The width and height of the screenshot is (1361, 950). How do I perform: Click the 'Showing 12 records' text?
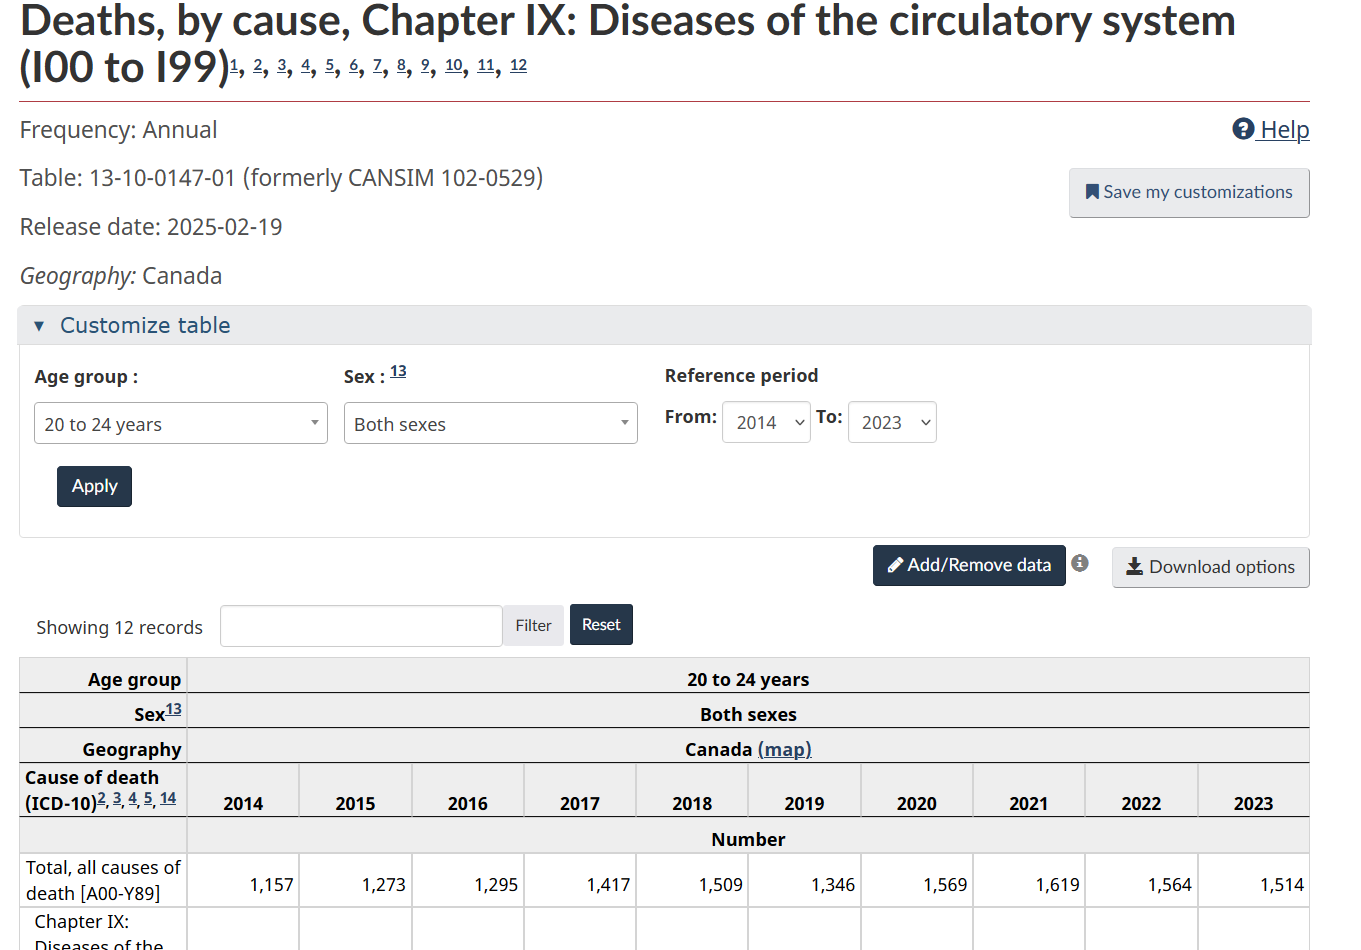(119, 627)
